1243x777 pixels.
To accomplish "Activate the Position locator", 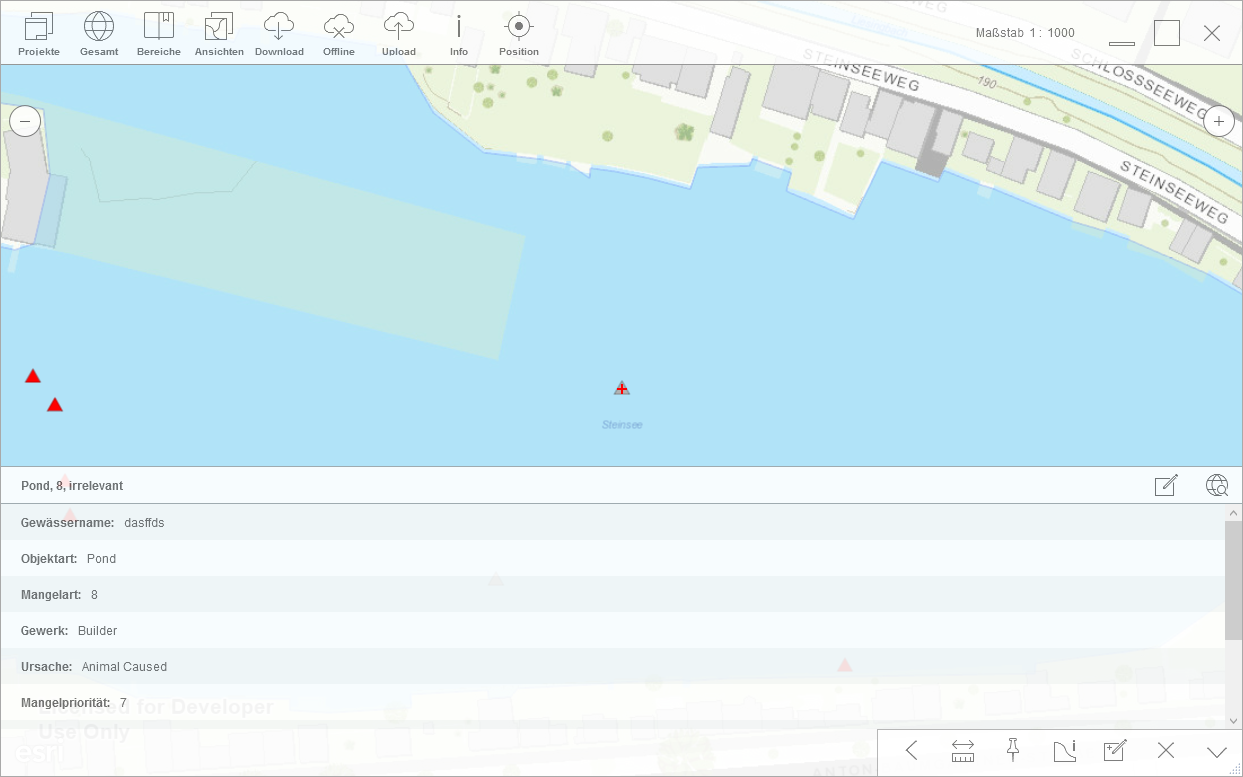I will point(519,34).
